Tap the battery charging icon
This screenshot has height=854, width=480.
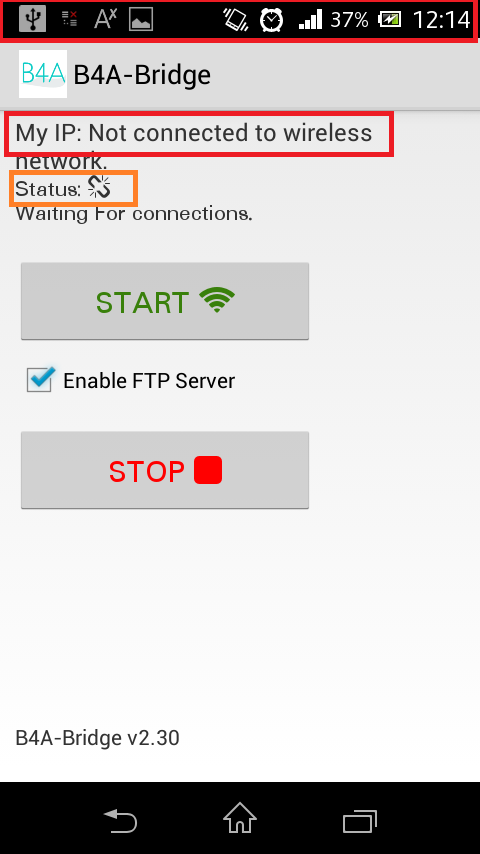(x=390, y=20)
